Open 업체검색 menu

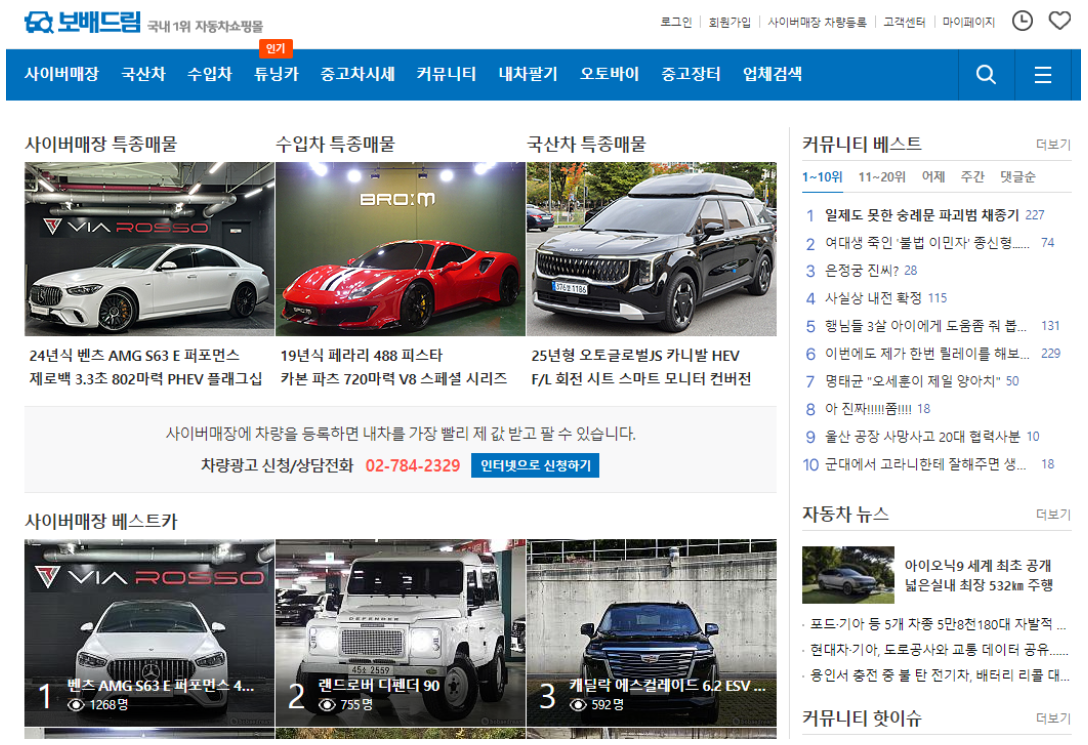click(x=772, y=74)
